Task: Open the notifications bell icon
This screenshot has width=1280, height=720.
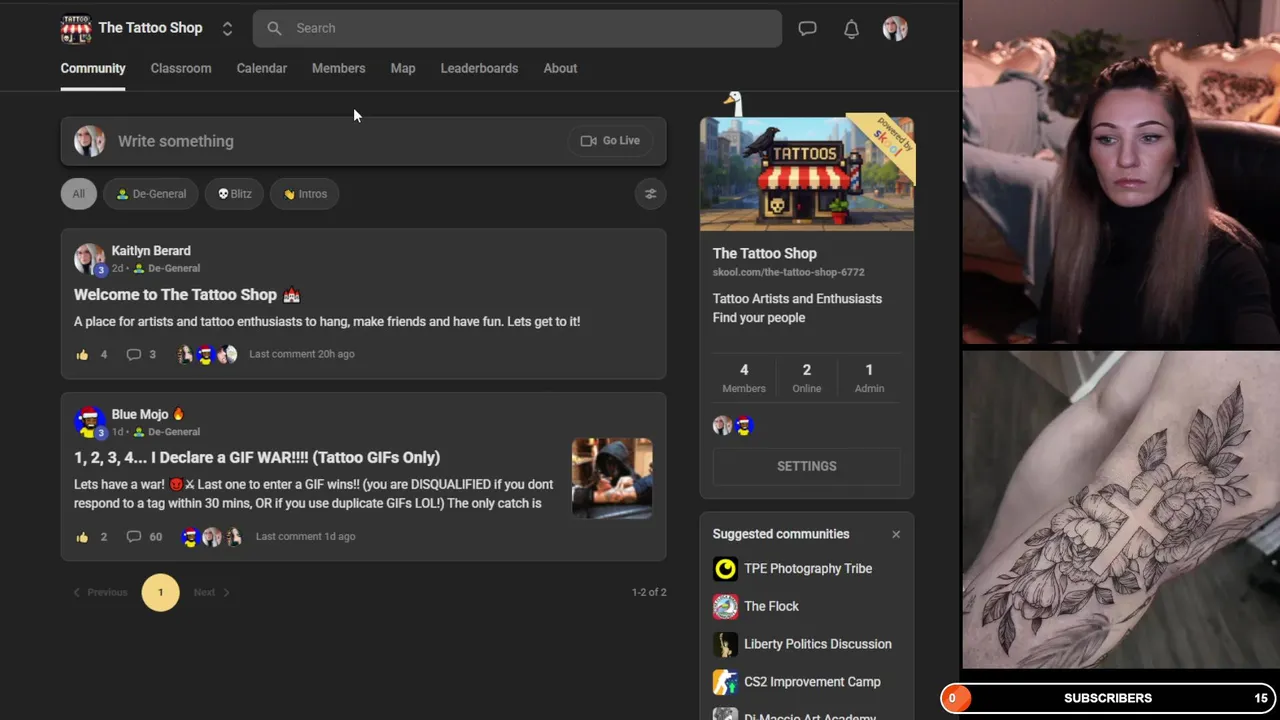Action: point(851,29)
